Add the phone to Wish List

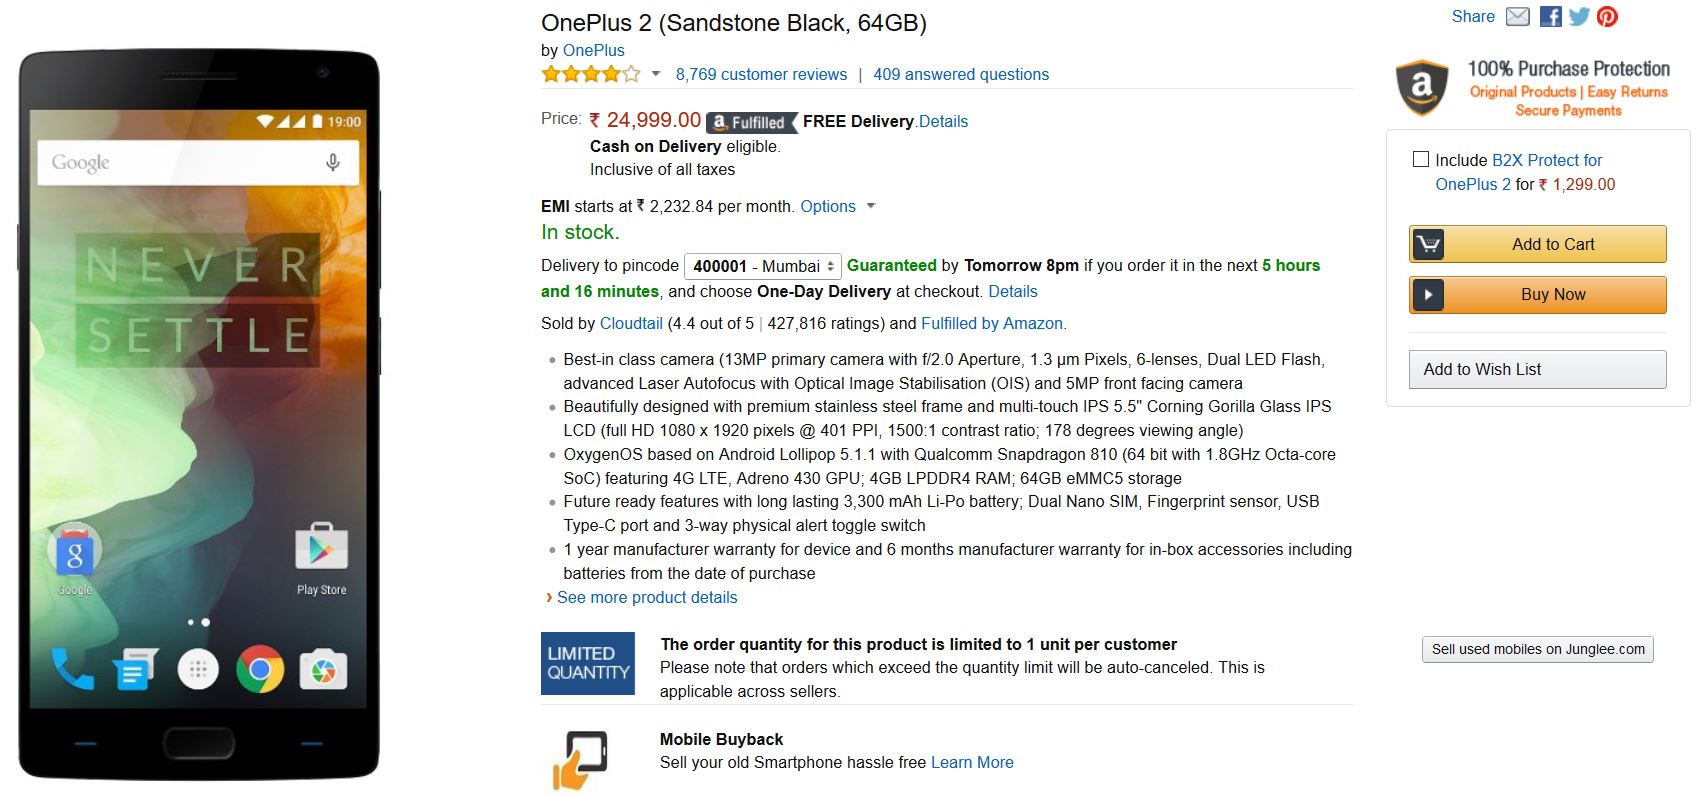1537,369
